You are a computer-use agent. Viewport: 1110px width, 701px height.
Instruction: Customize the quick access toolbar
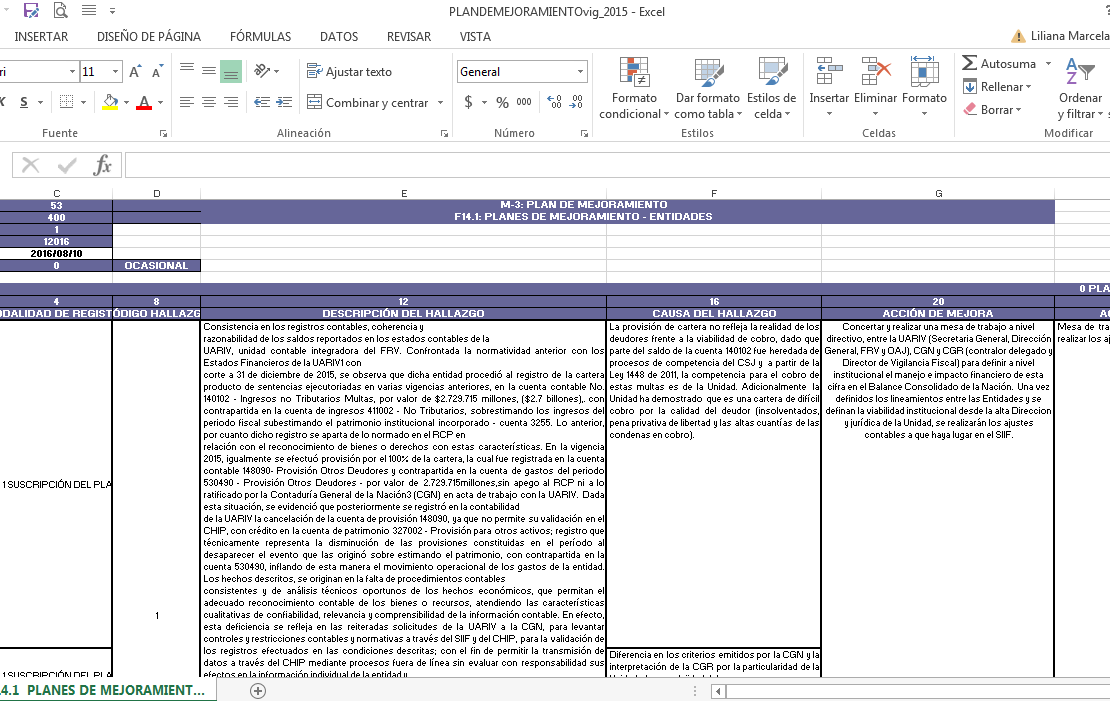[x=113, y=11]
